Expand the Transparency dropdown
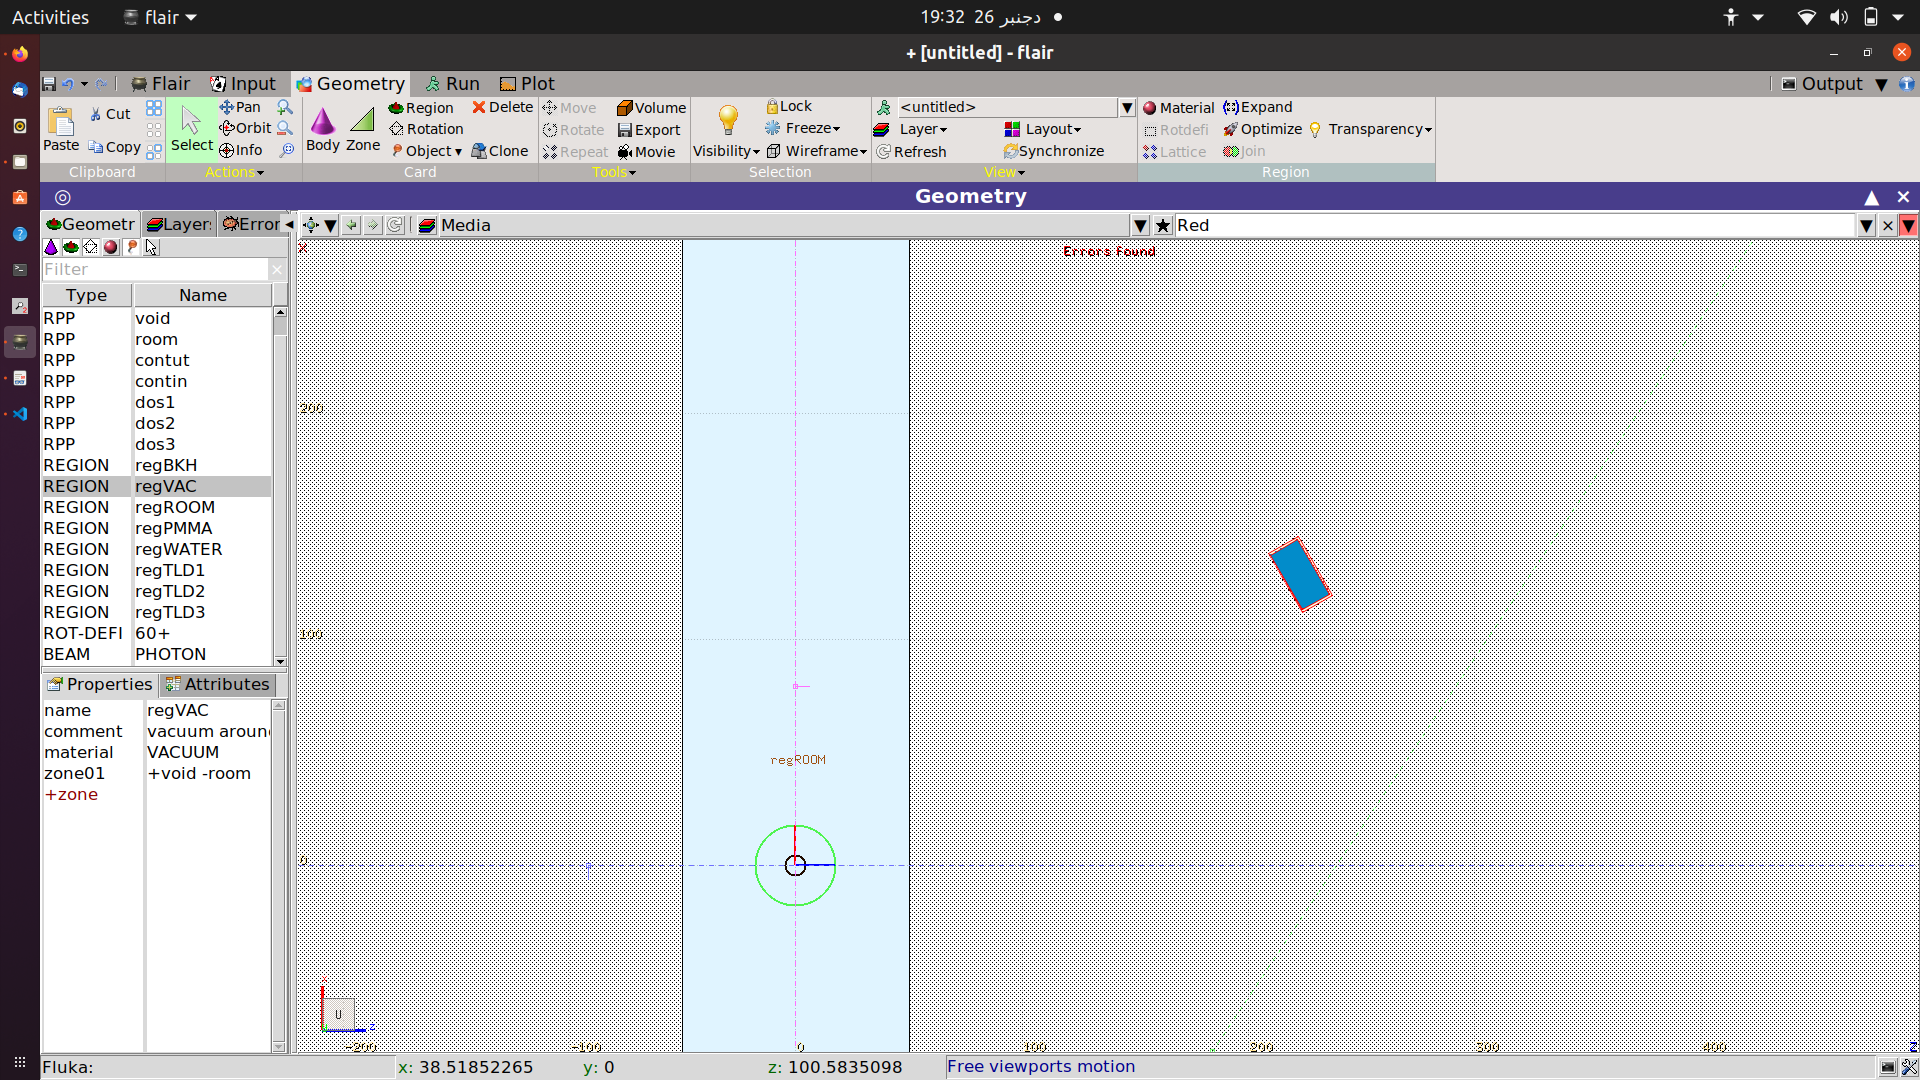 (1379, 129)
